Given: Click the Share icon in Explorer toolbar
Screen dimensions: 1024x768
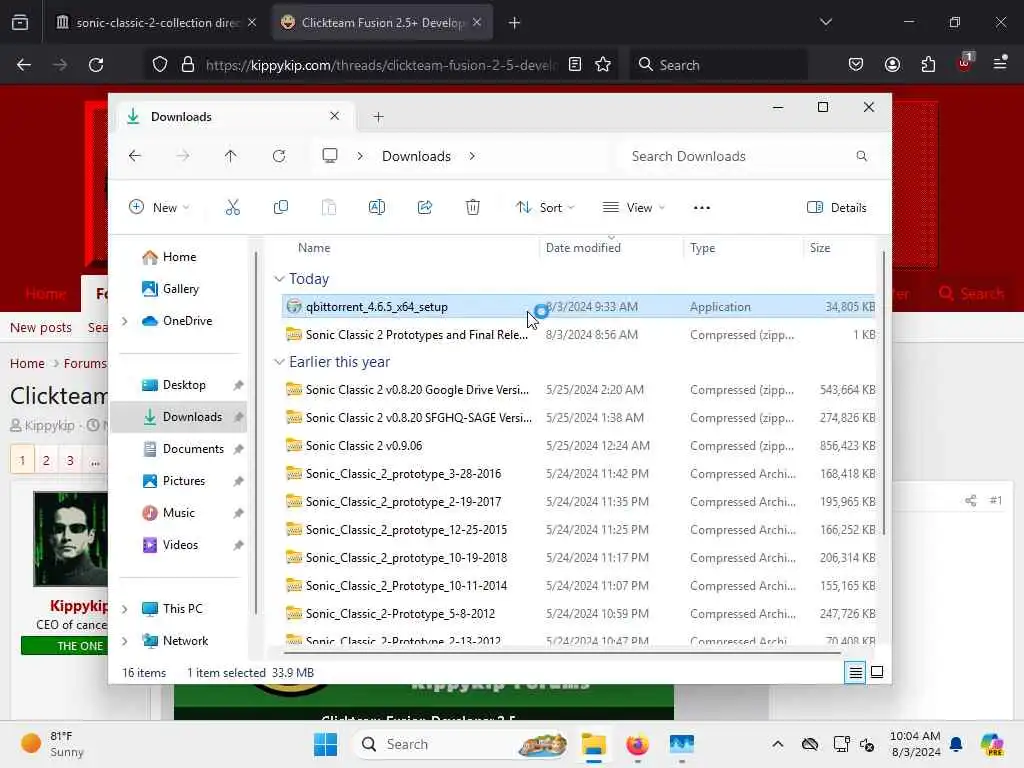Looking at the screenshot, I should tap(424, 208).
